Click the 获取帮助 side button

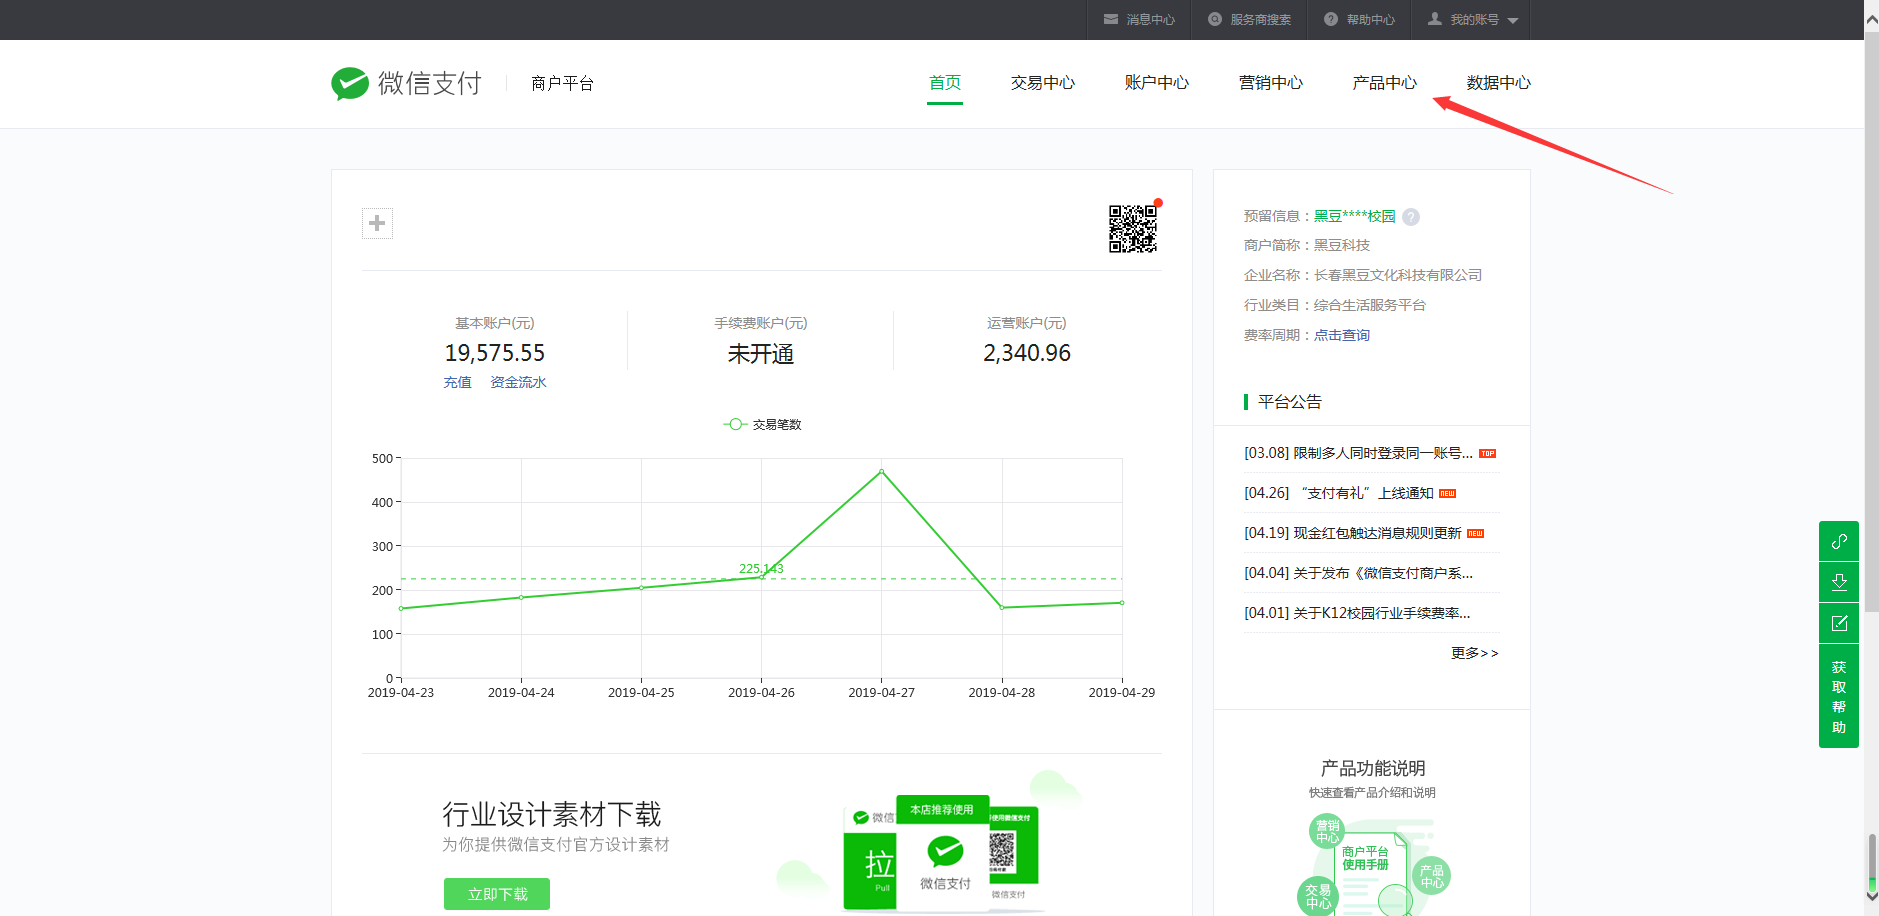coord(1838,696)
